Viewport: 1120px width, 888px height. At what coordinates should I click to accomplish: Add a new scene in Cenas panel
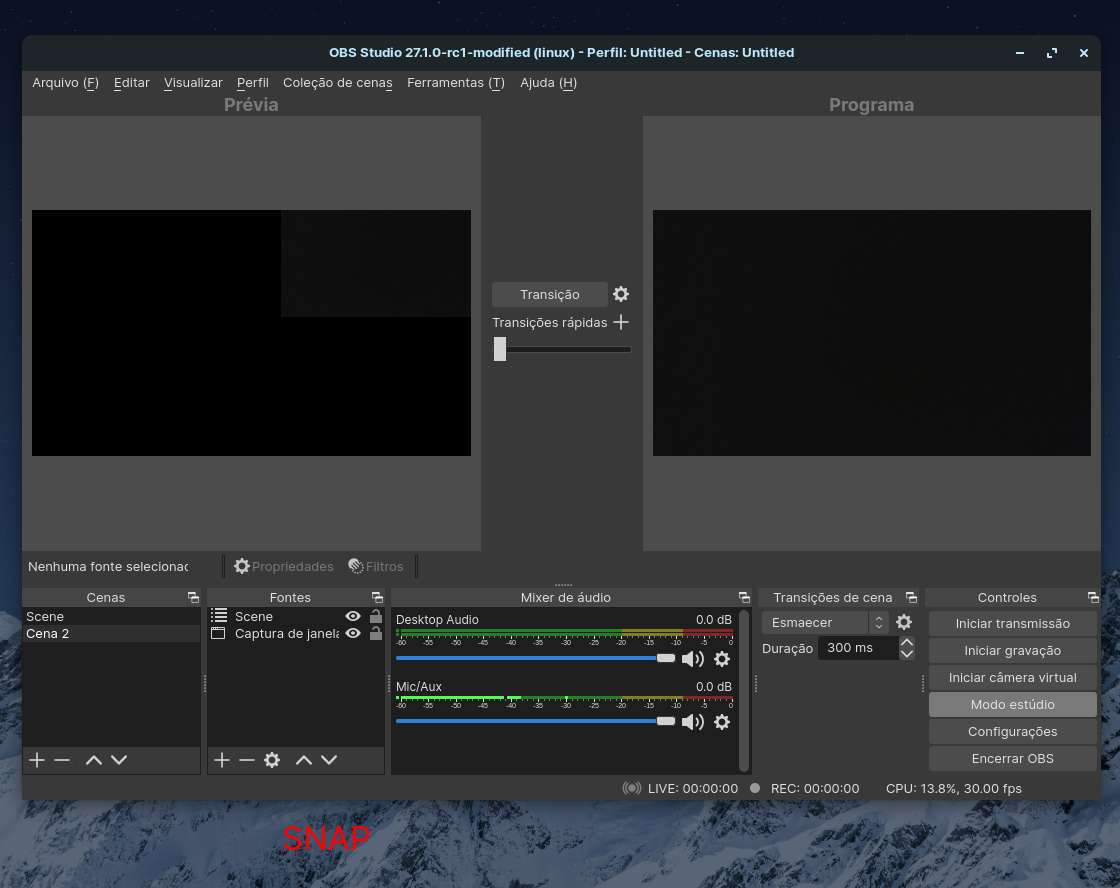(x=37, y=760)
